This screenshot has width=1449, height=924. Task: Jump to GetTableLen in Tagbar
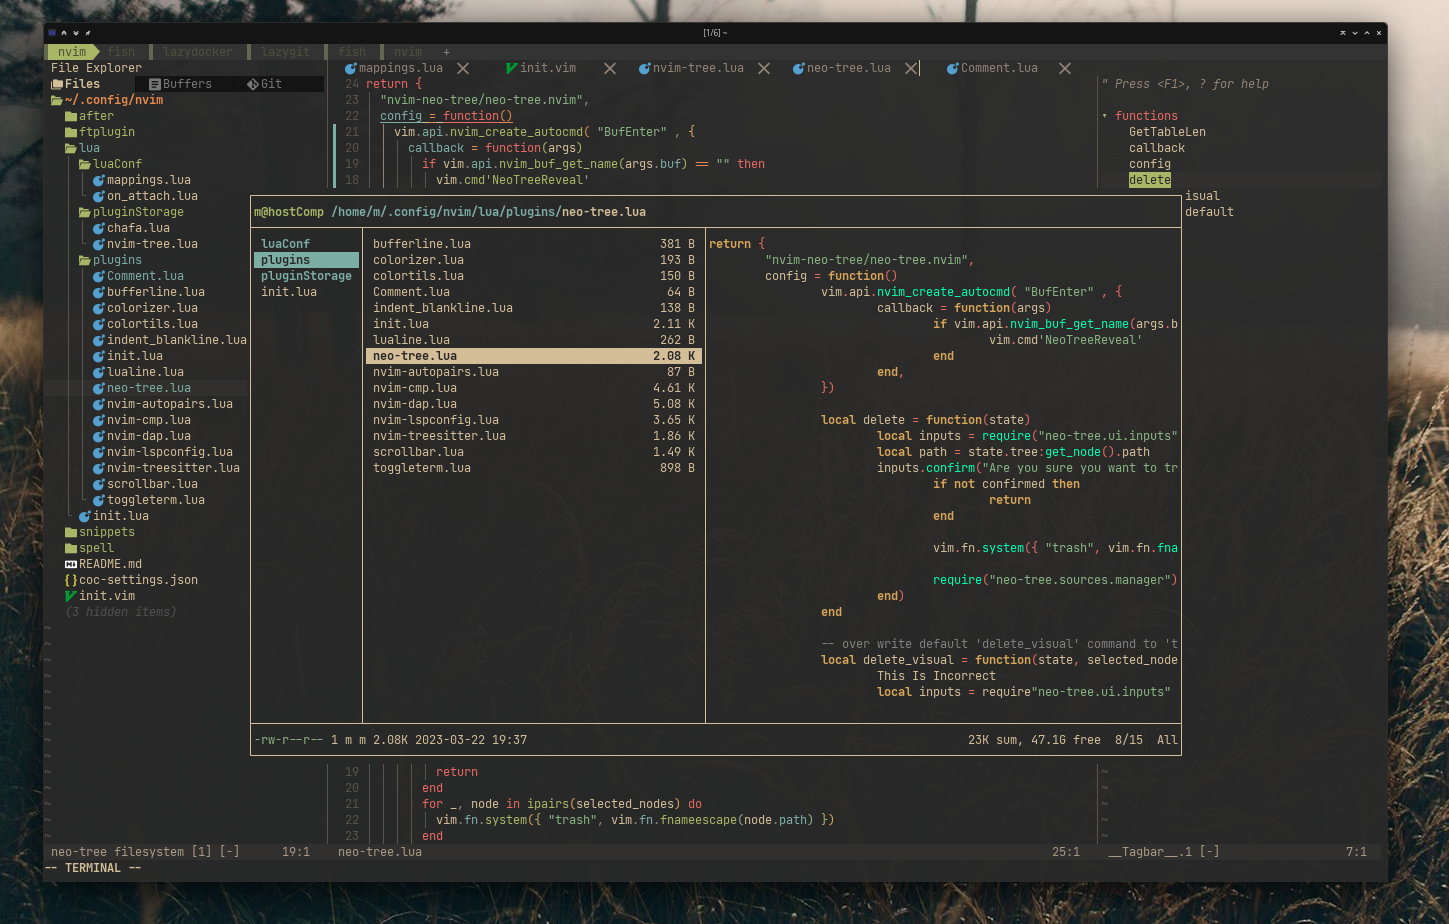[1167, 132]
